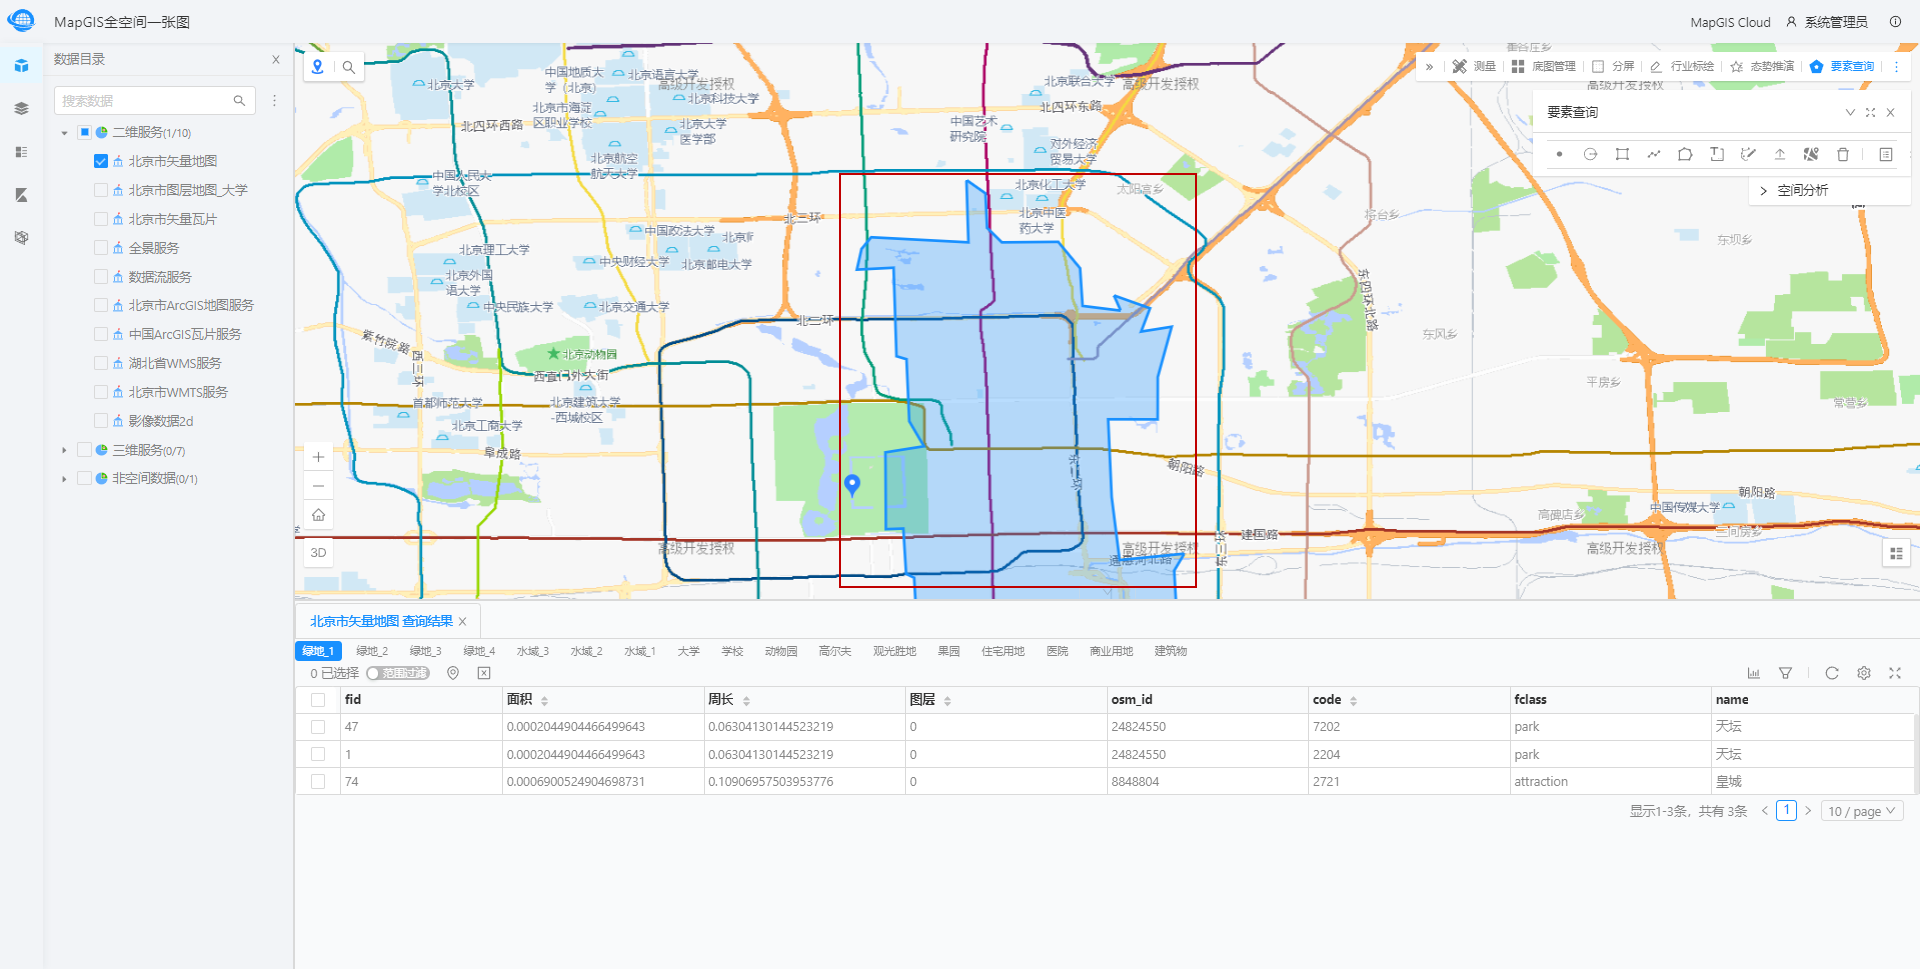Open the data catalog cube icon in sidebar

point(21,66)
